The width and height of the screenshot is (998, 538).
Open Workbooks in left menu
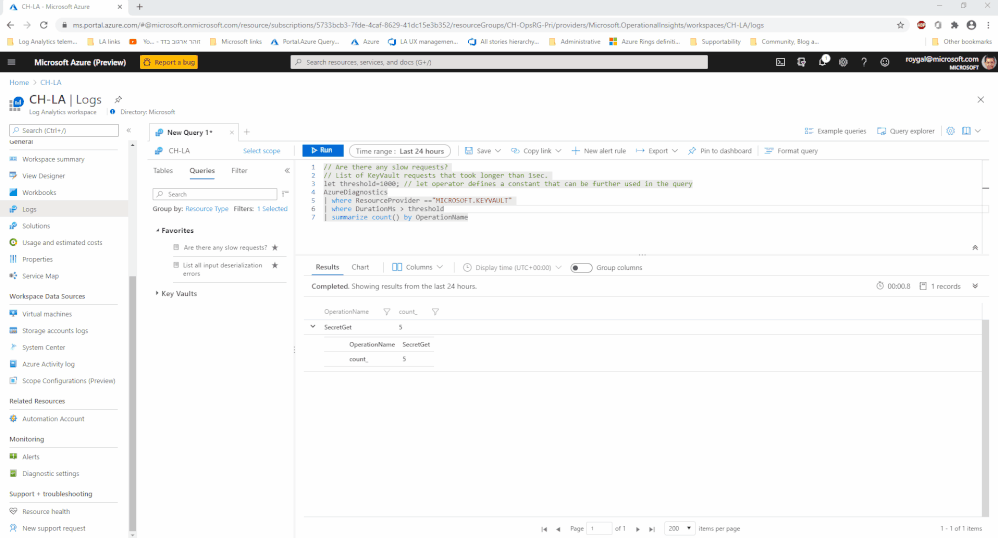coord(39,192)
